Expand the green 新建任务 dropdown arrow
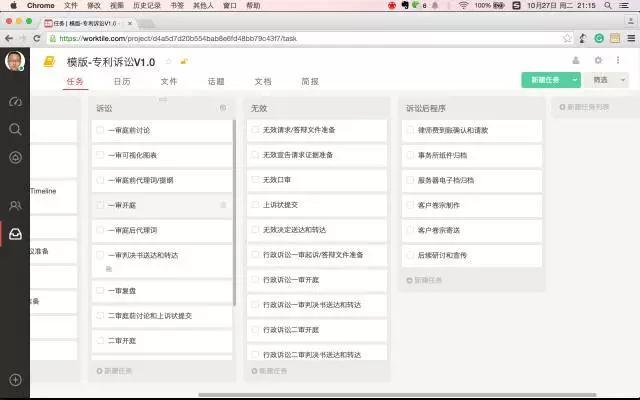 pos(575,80)
